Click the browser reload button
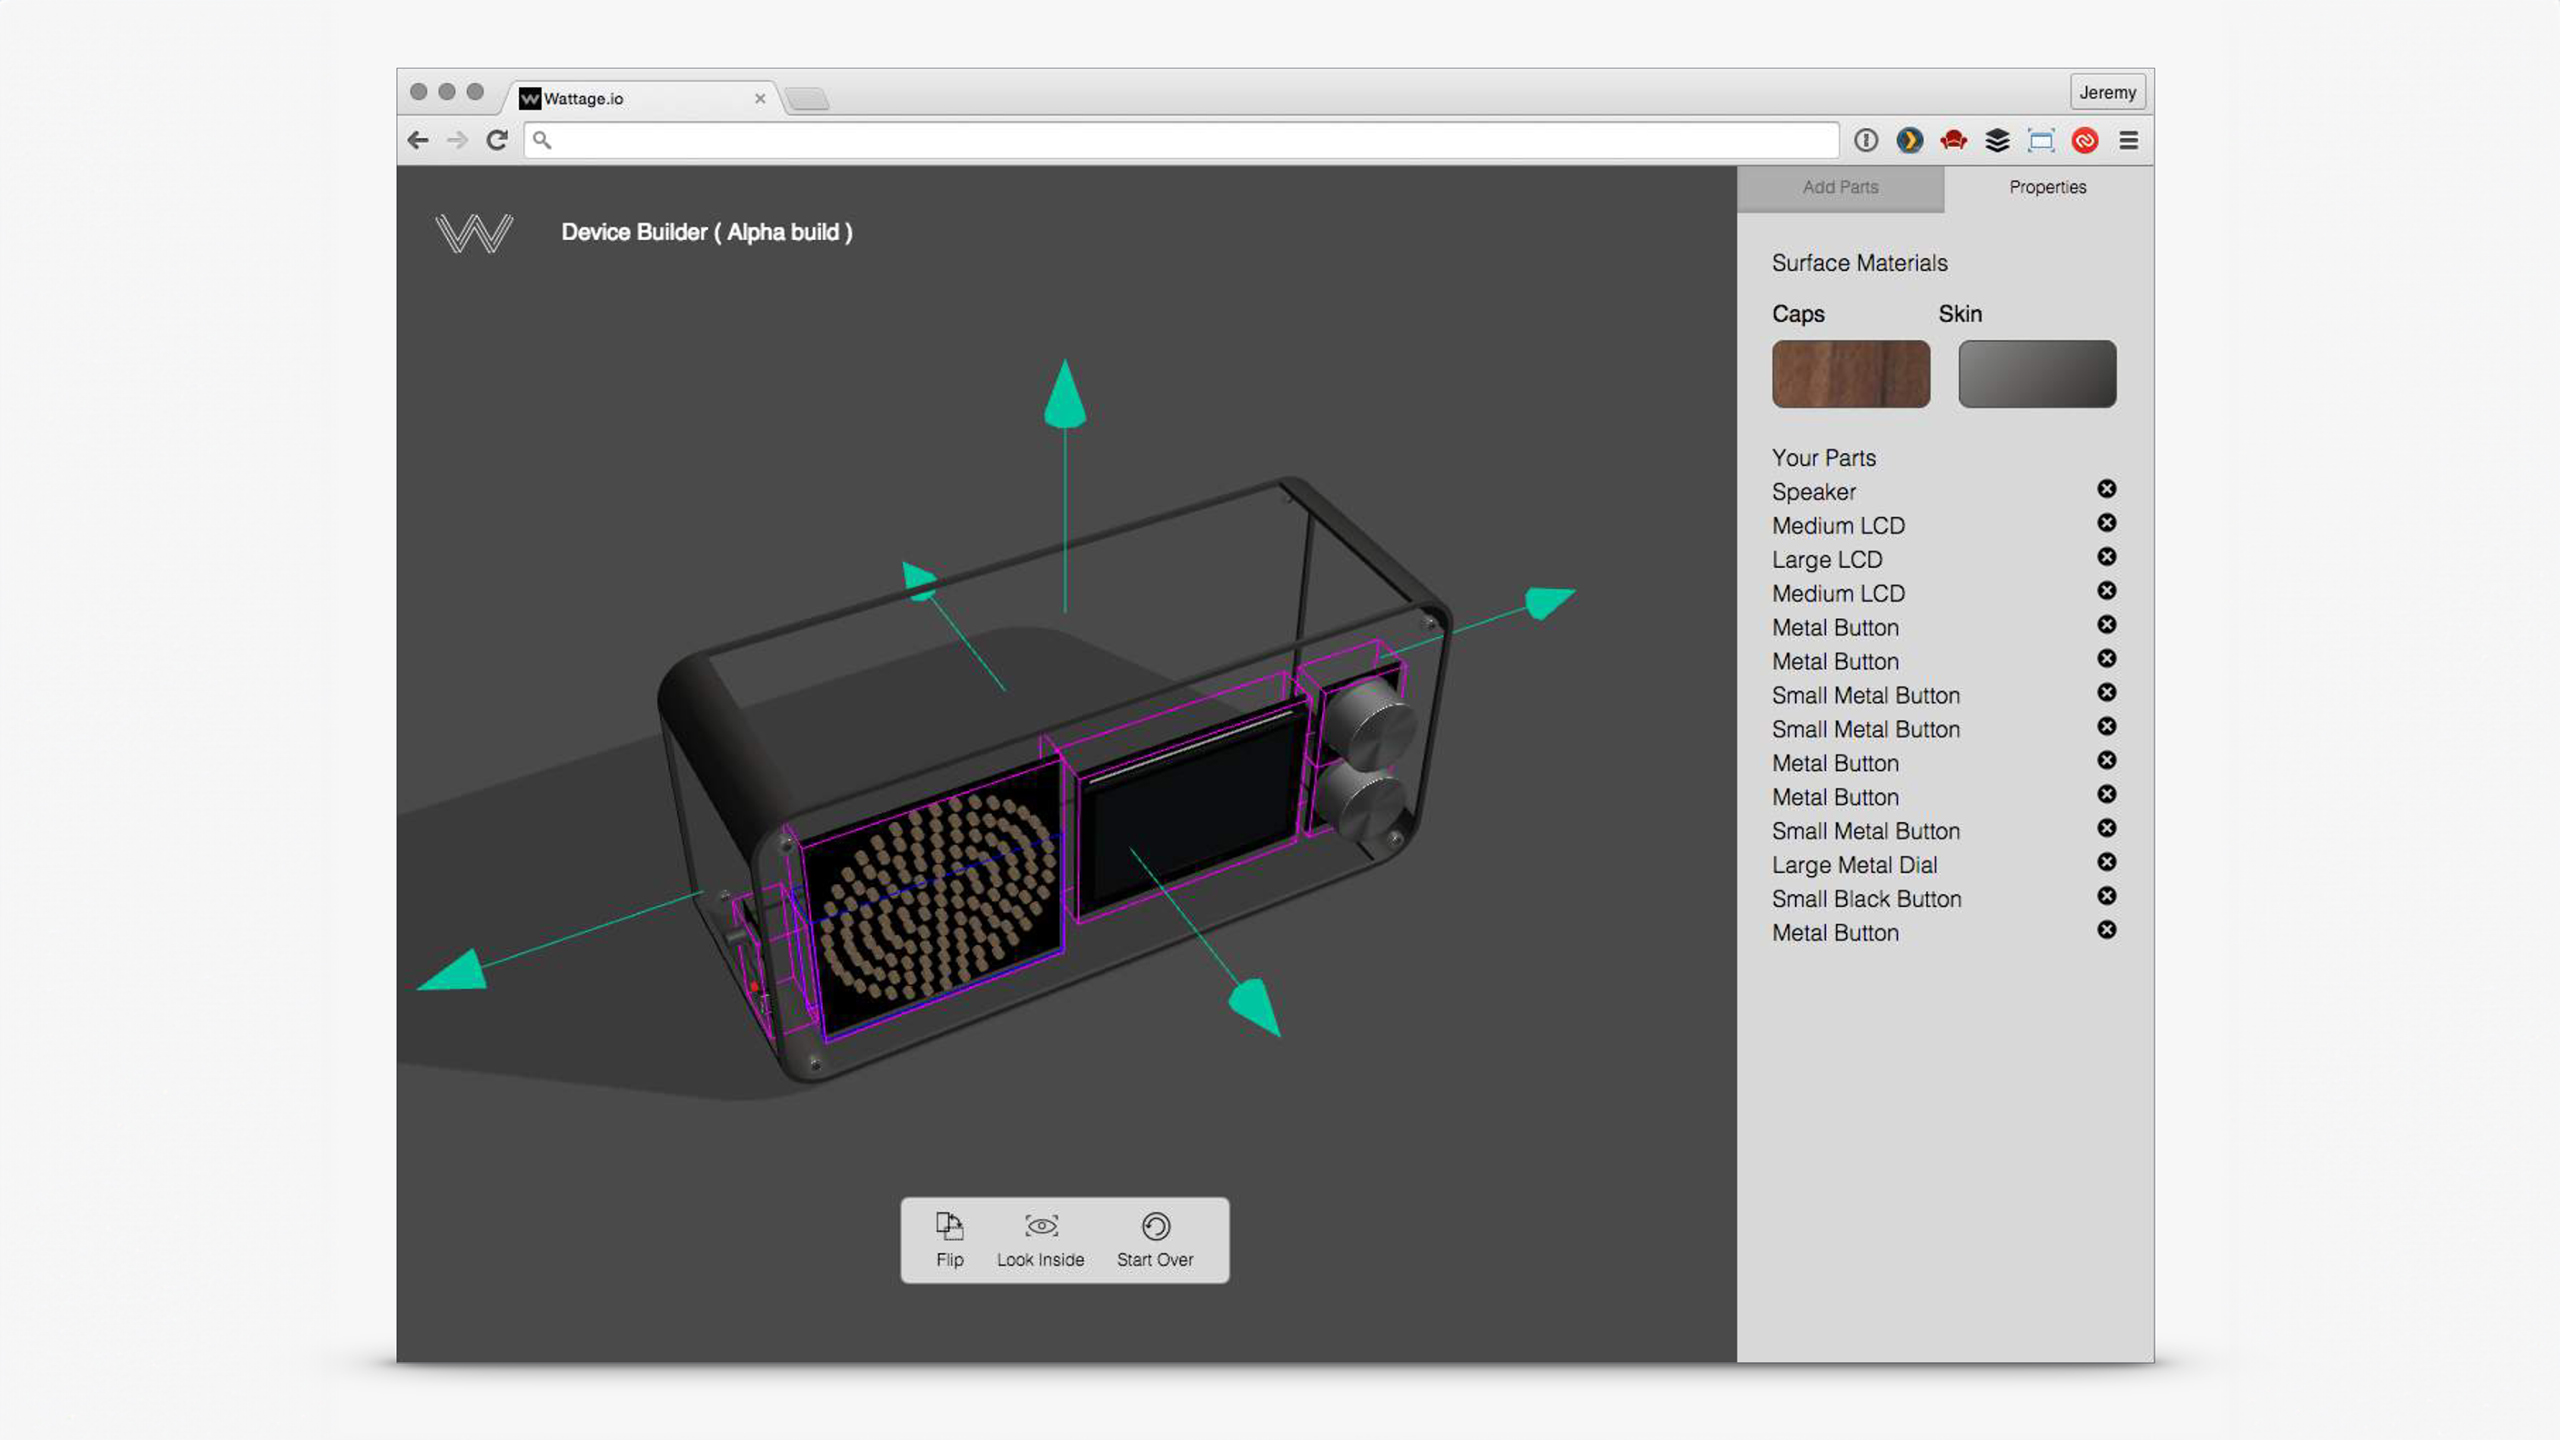 pyautogui.click(x=497, y=141)
